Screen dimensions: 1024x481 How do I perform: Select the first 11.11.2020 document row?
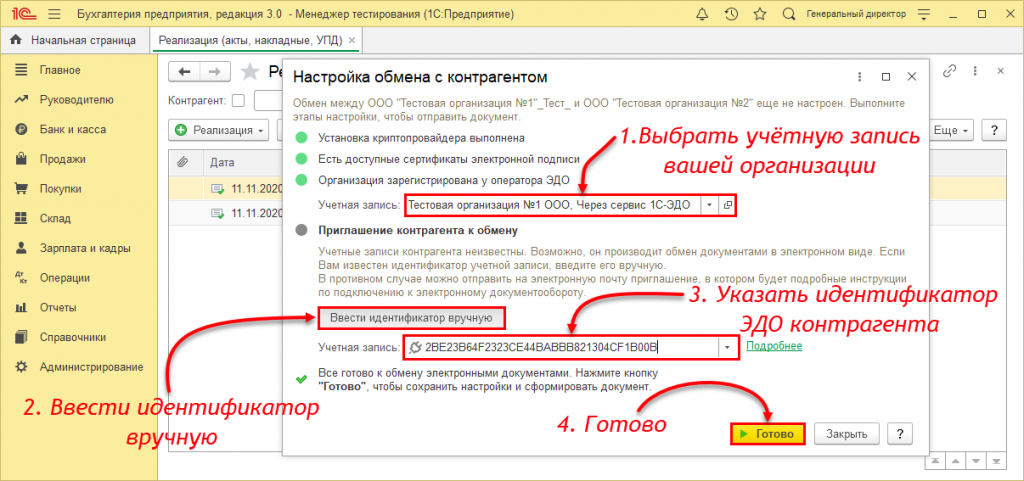click(x=226, y=189)
